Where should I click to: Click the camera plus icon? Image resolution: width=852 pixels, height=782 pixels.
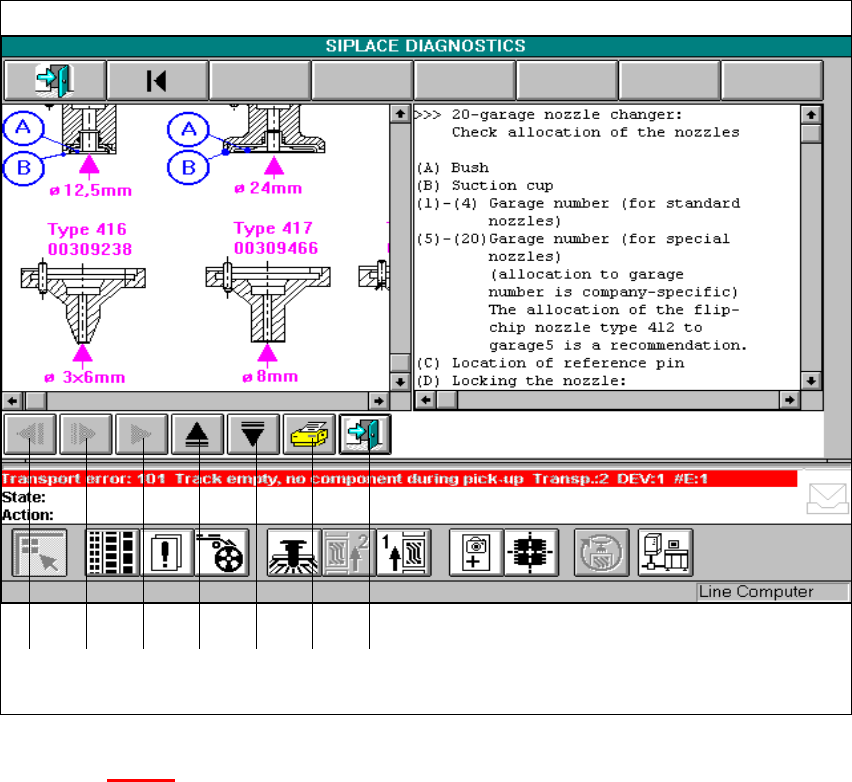pyautogui.click(x=476, y=553)
